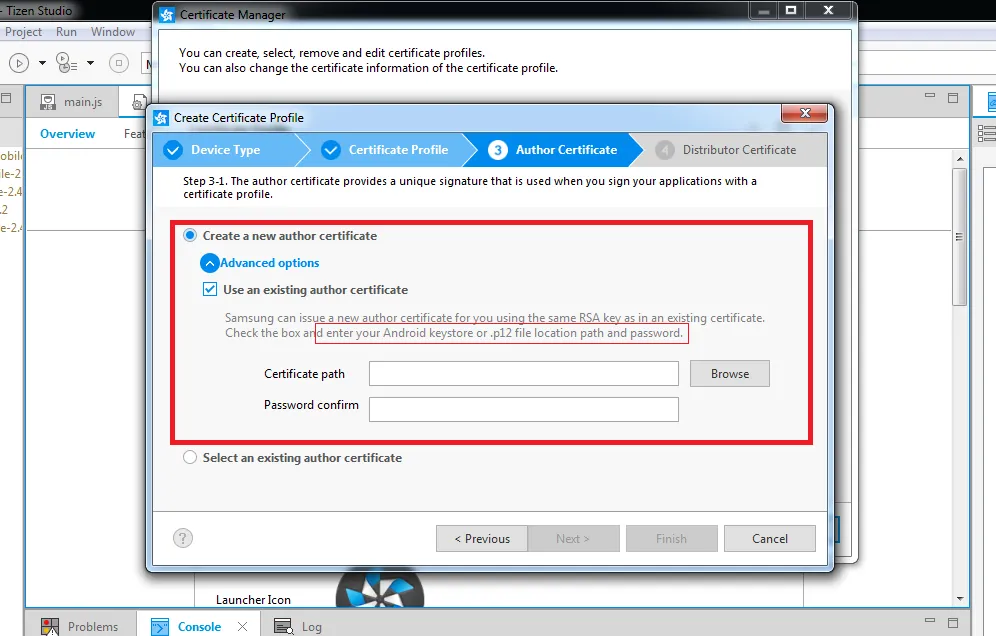Close the Console view tab
The height and width of the screenshot is (636, 996).
(x=243, y=626)
